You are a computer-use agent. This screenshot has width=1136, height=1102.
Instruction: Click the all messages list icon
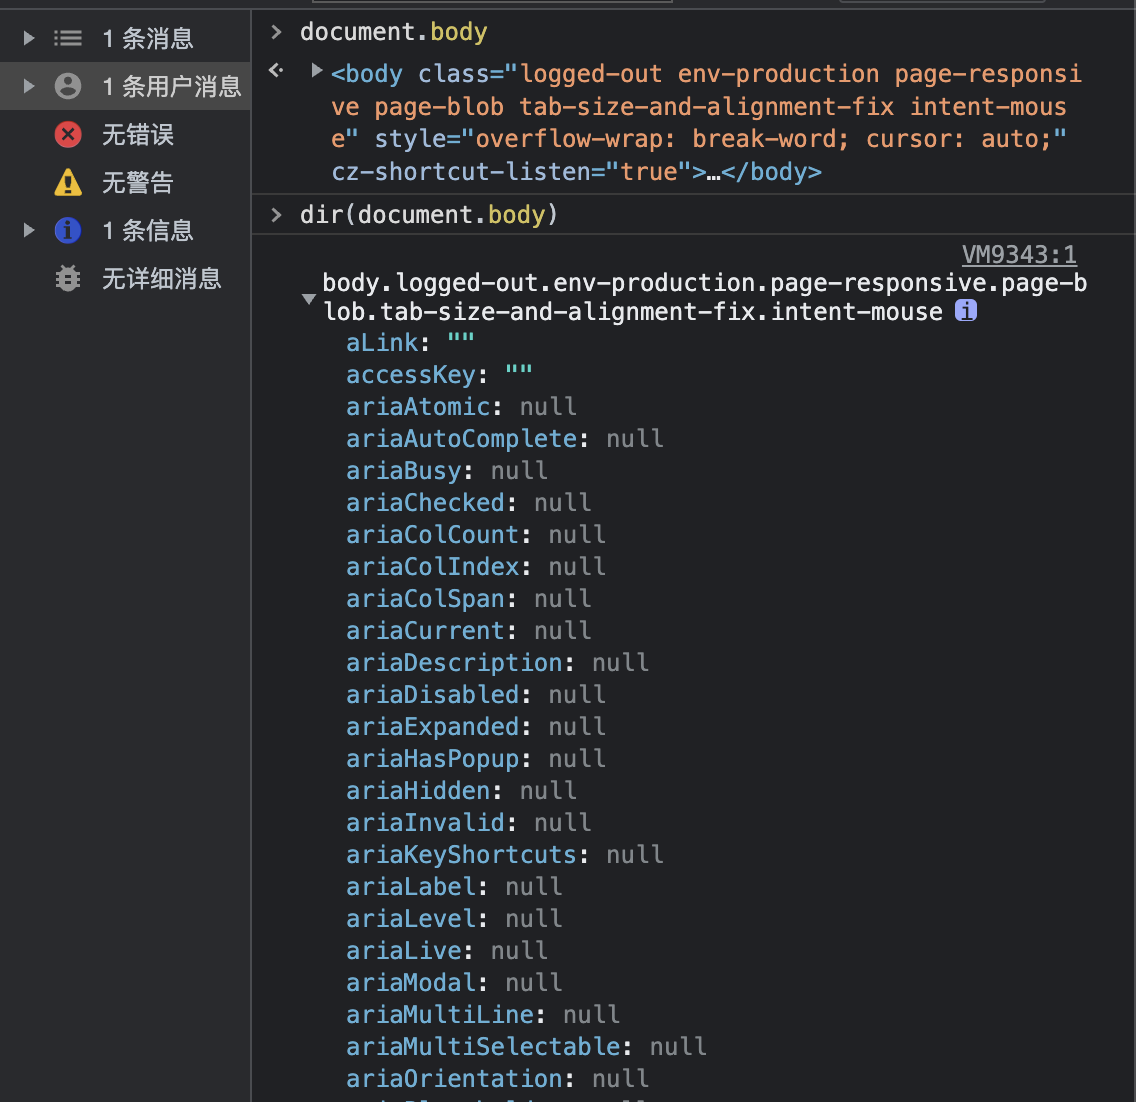[x=68, y=38]
